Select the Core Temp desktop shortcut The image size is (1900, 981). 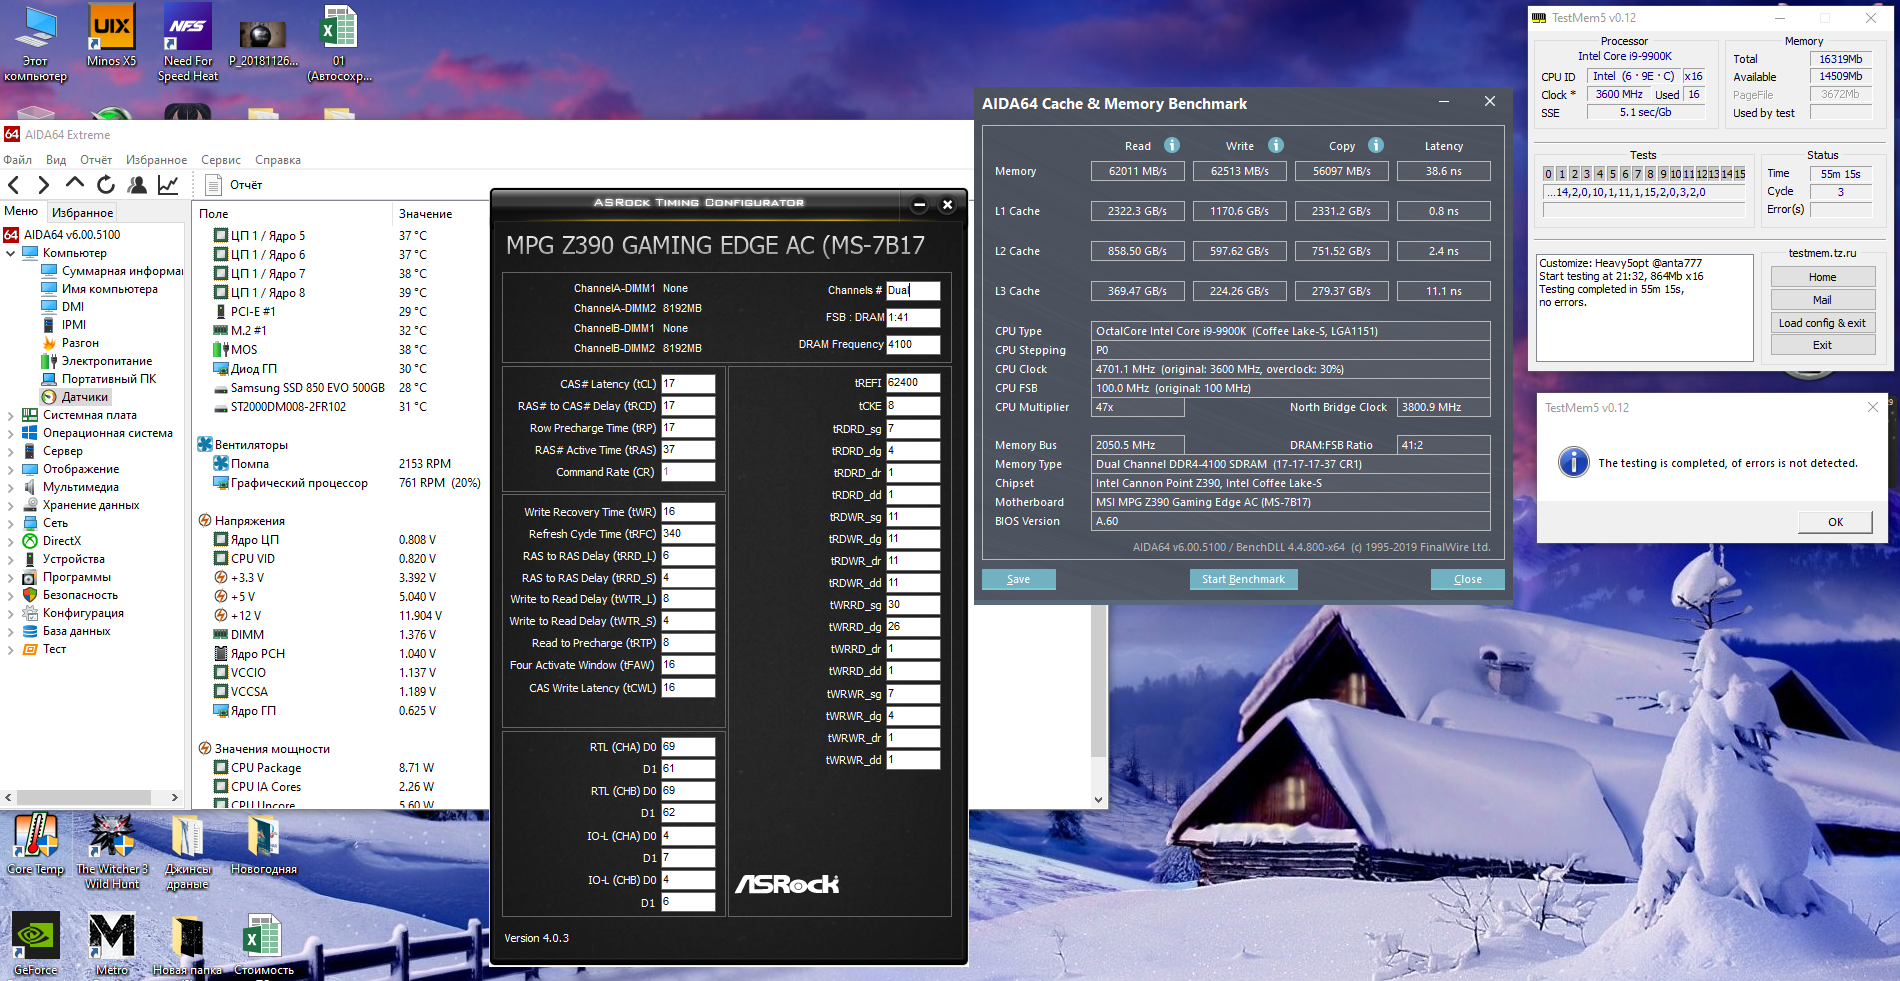coord(36,845)
